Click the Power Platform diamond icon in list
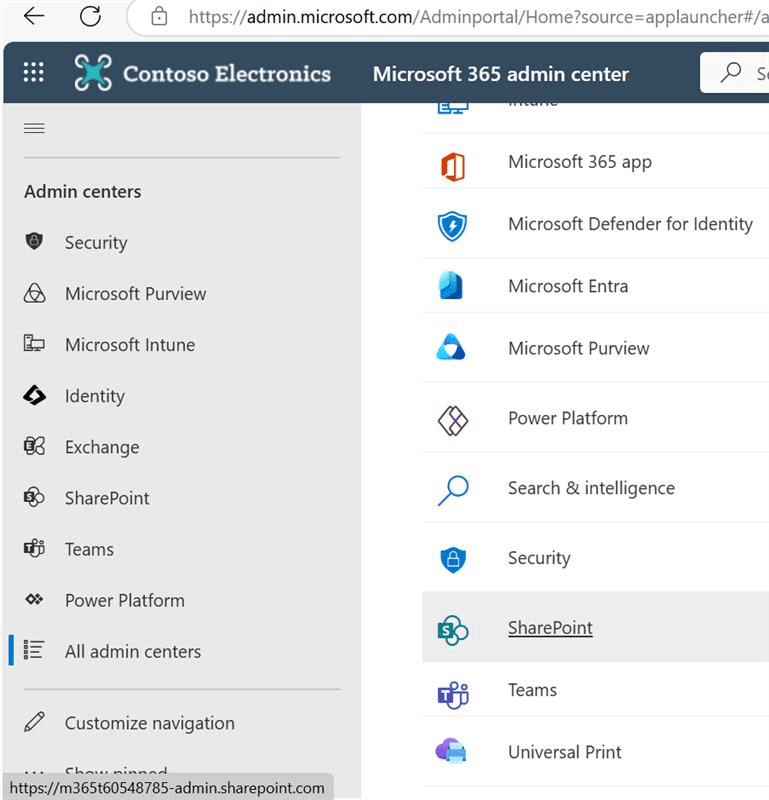Viewport: 769px width, 800px height. coord(453,419)
